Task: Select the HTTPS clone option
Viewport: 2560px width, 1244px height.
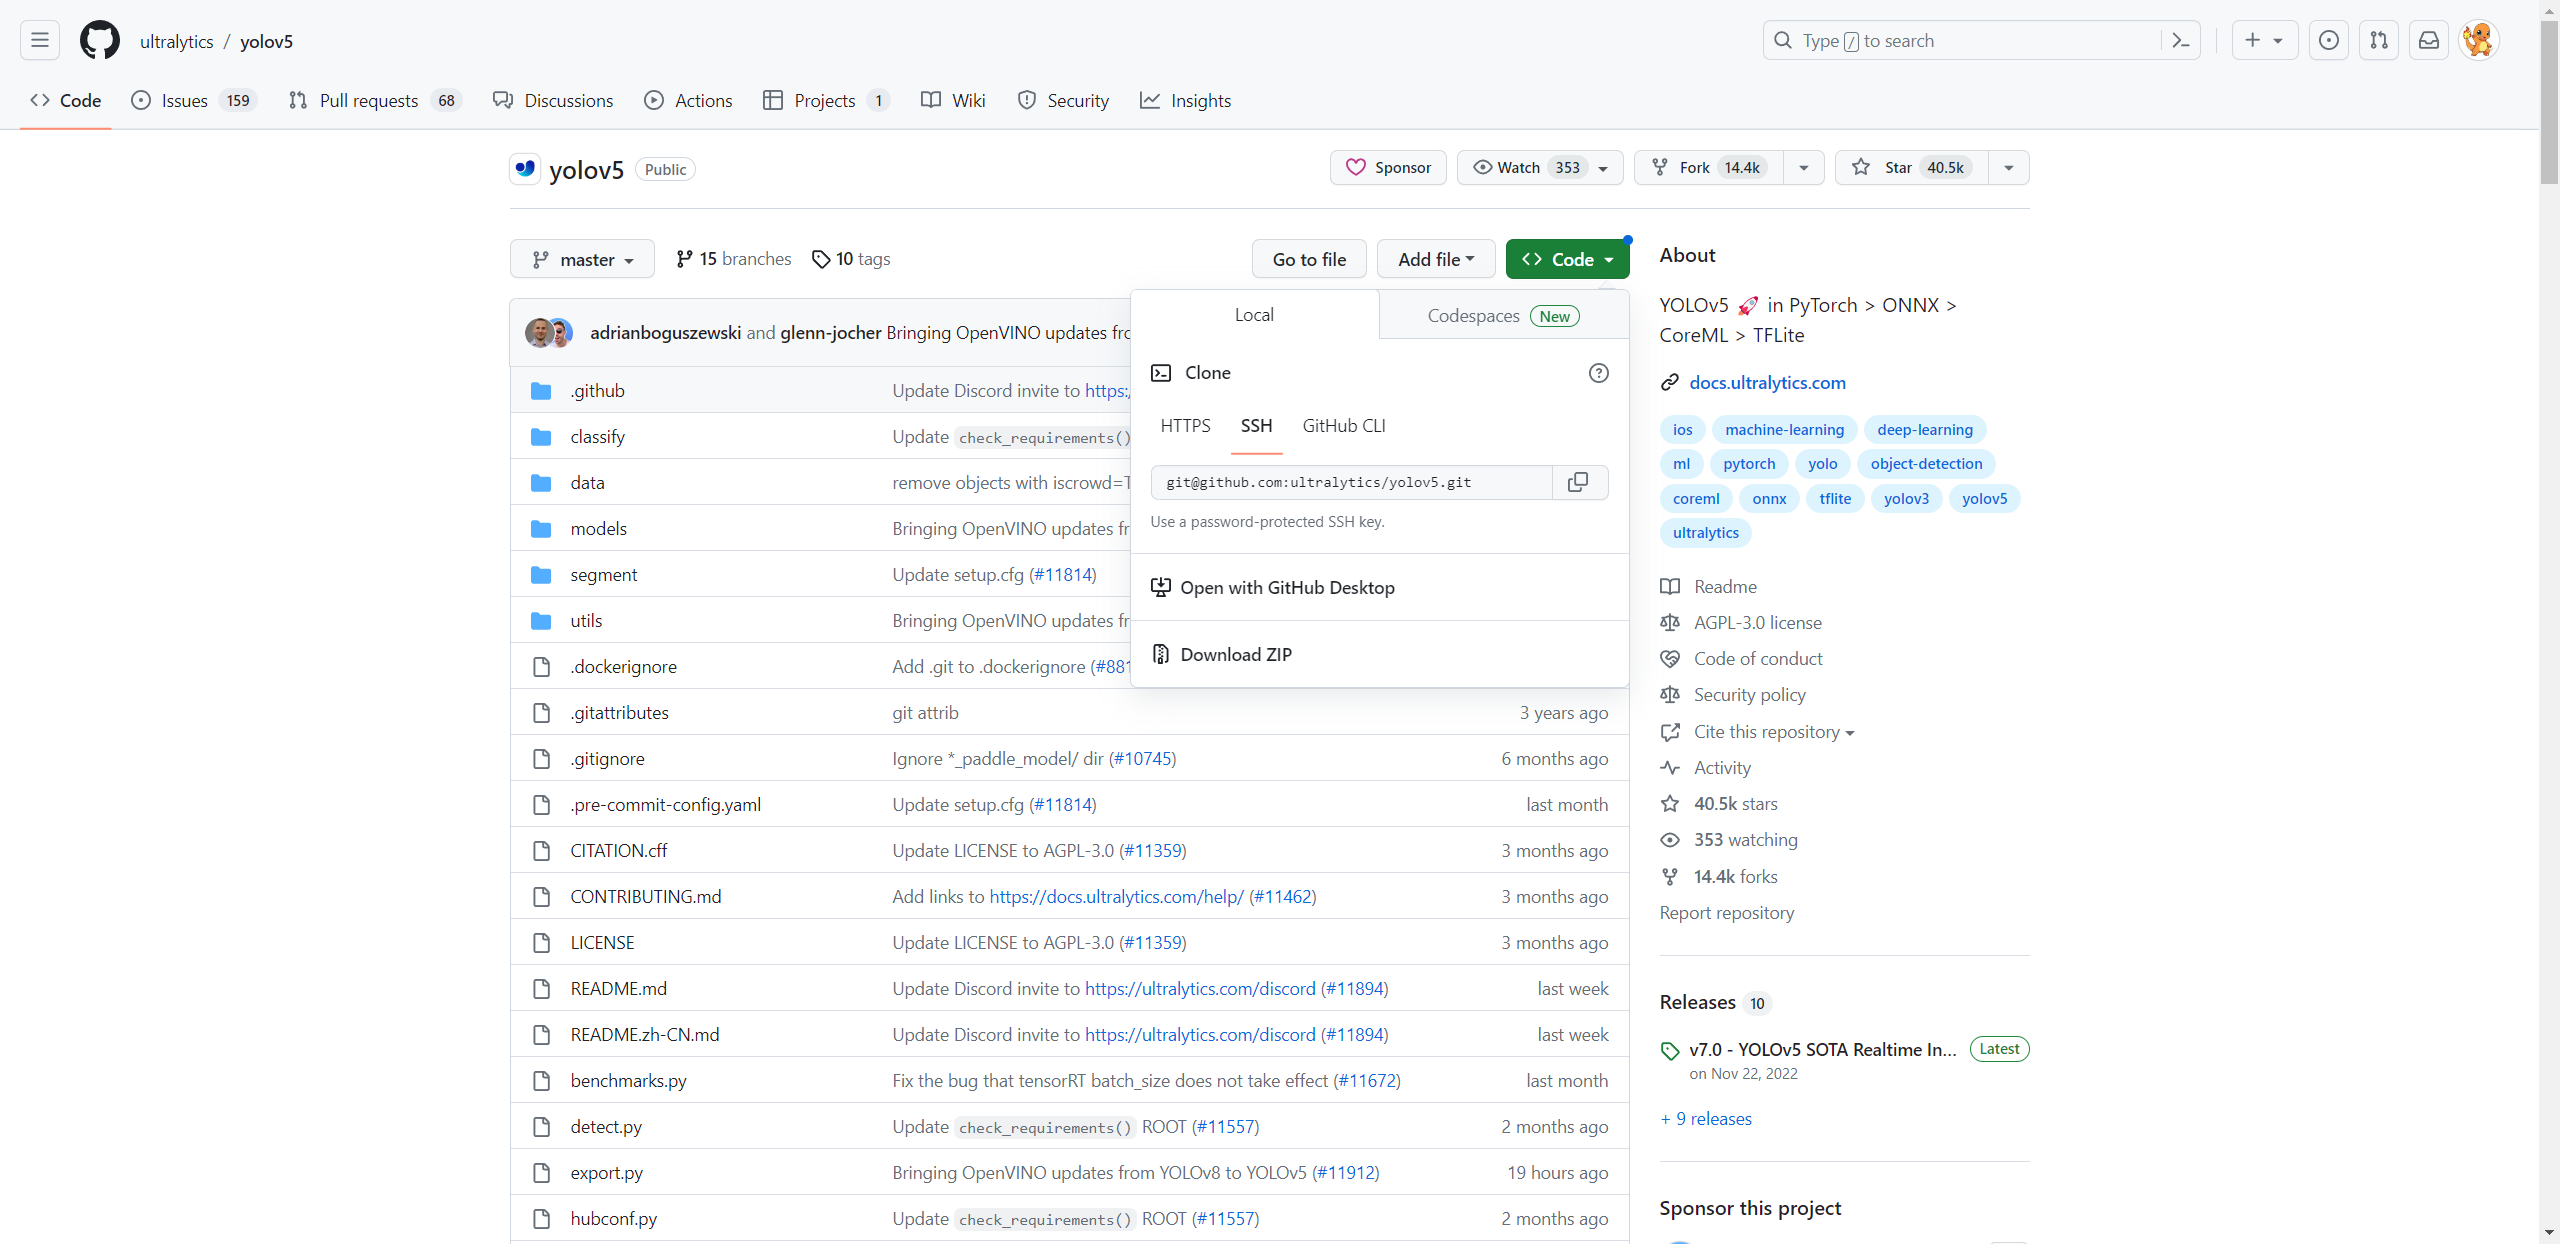Action: 1185,426
